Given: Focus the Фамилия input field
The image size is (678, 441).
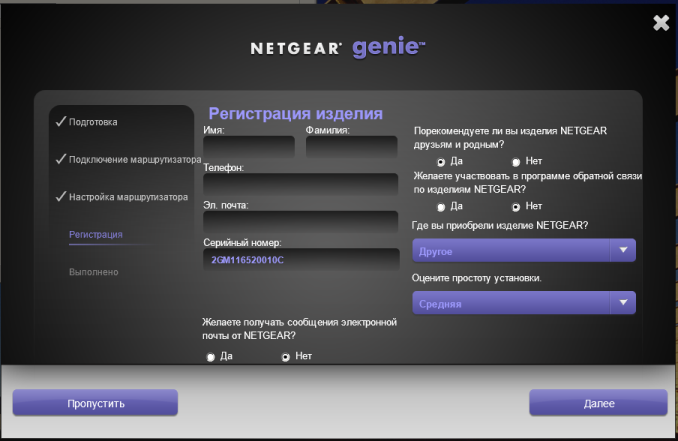Looking at the screenshot, I should point(352,146).
